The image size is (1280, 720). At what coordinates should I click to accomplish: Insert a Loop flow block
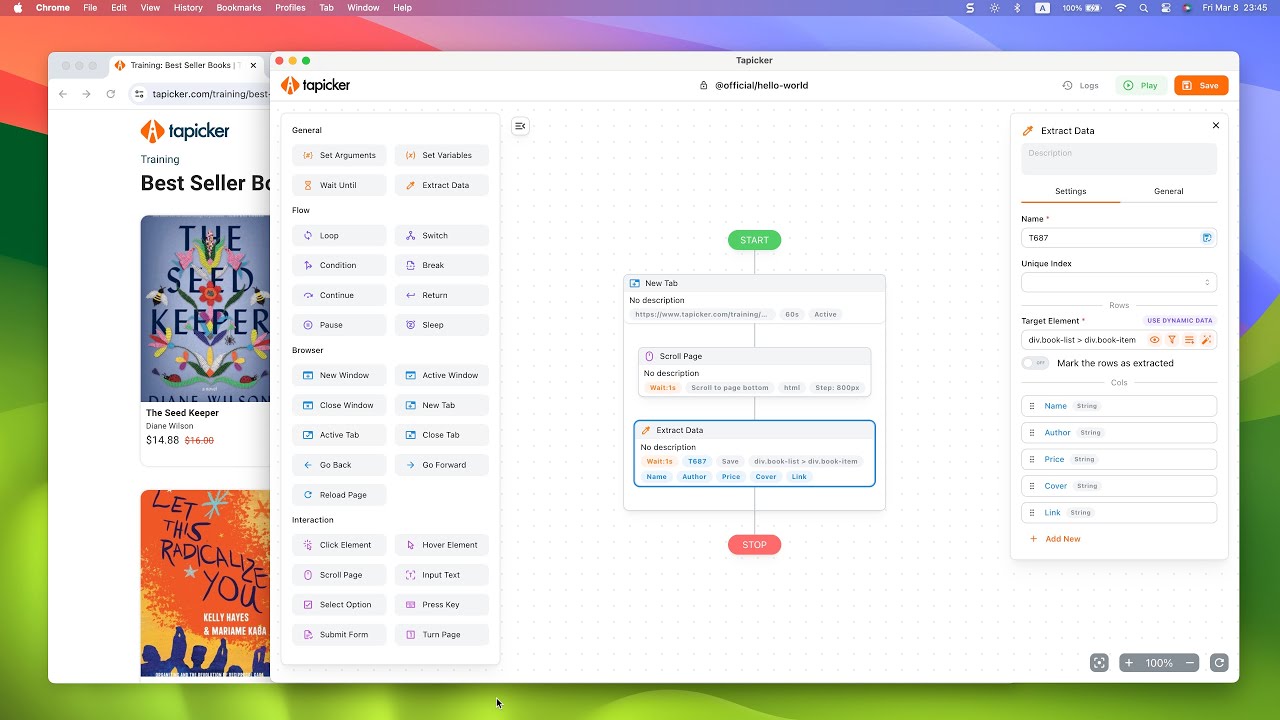(x=339, y=236)
